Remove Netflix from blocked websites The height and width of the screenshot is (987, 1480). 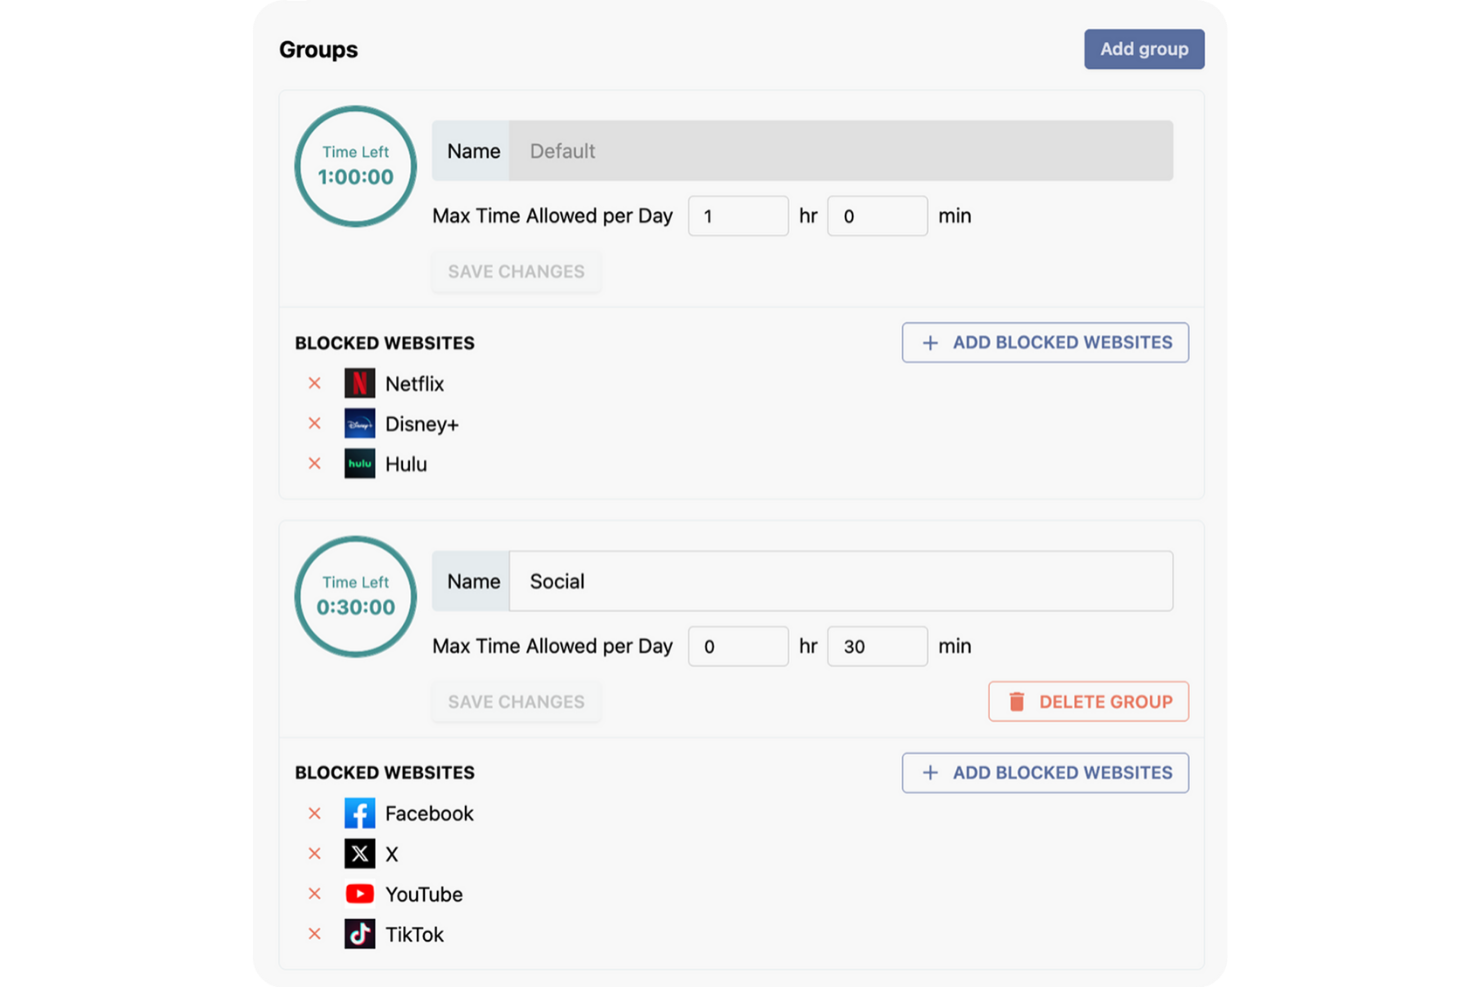315,384
